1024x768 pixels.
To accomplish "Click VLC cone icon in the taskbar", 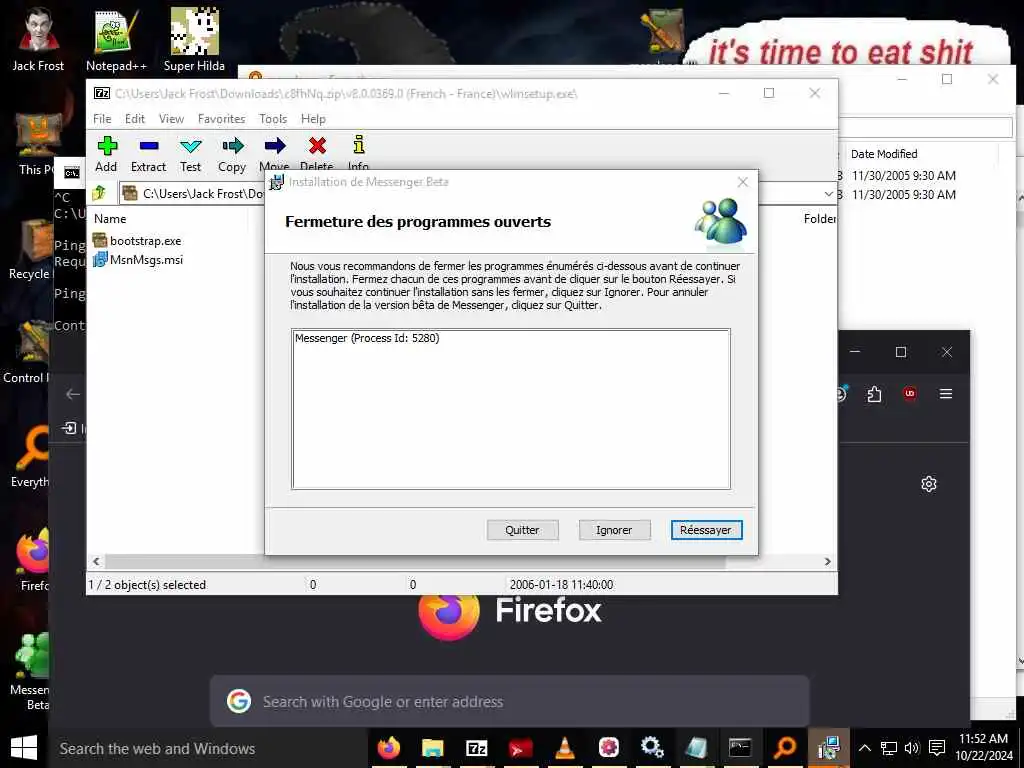I will pos(565,748).
